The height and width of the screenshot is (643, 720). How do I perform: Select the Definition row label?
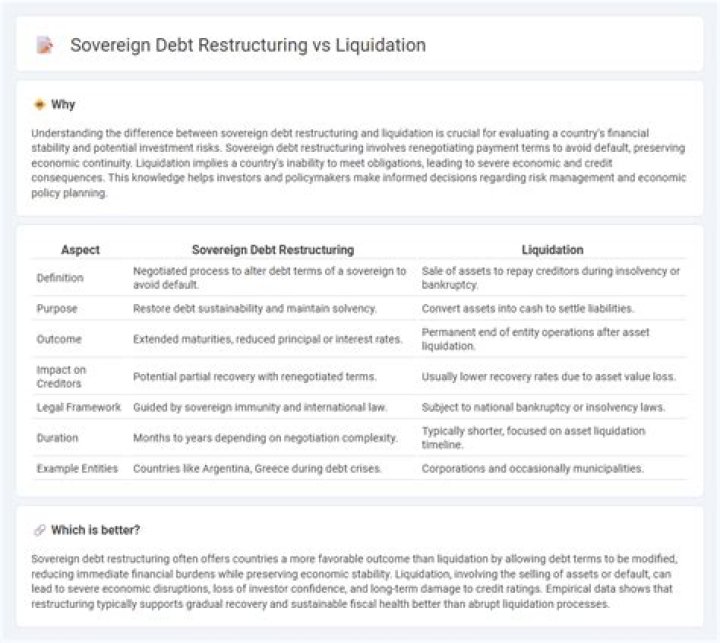(x=60, y=278)
